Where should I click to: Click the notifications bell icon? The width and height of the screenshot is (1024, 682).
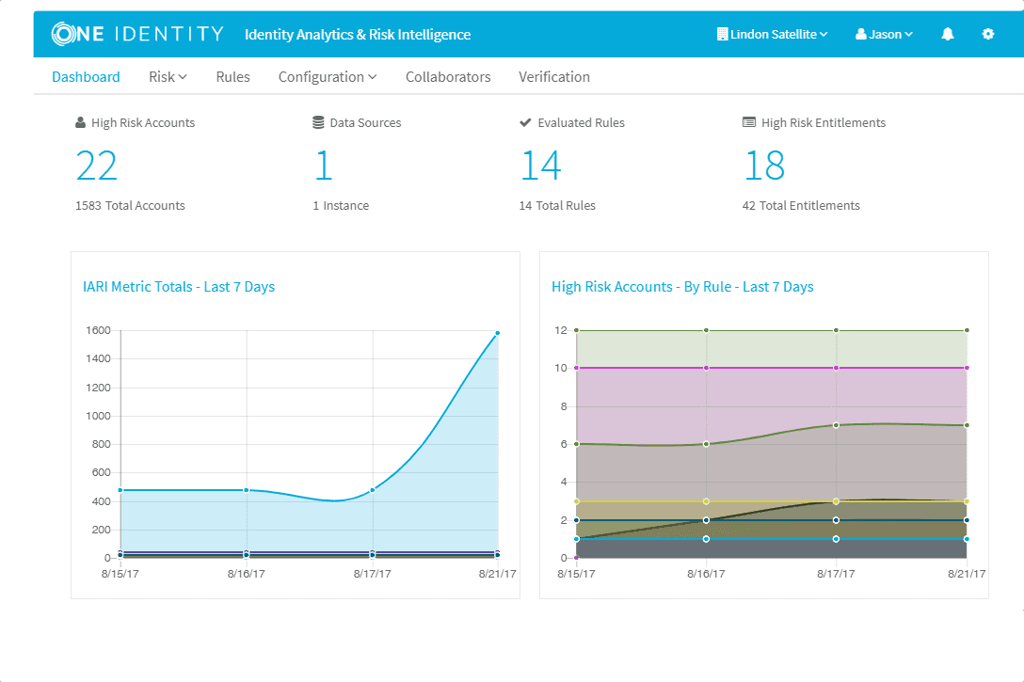tap(948, 34)
